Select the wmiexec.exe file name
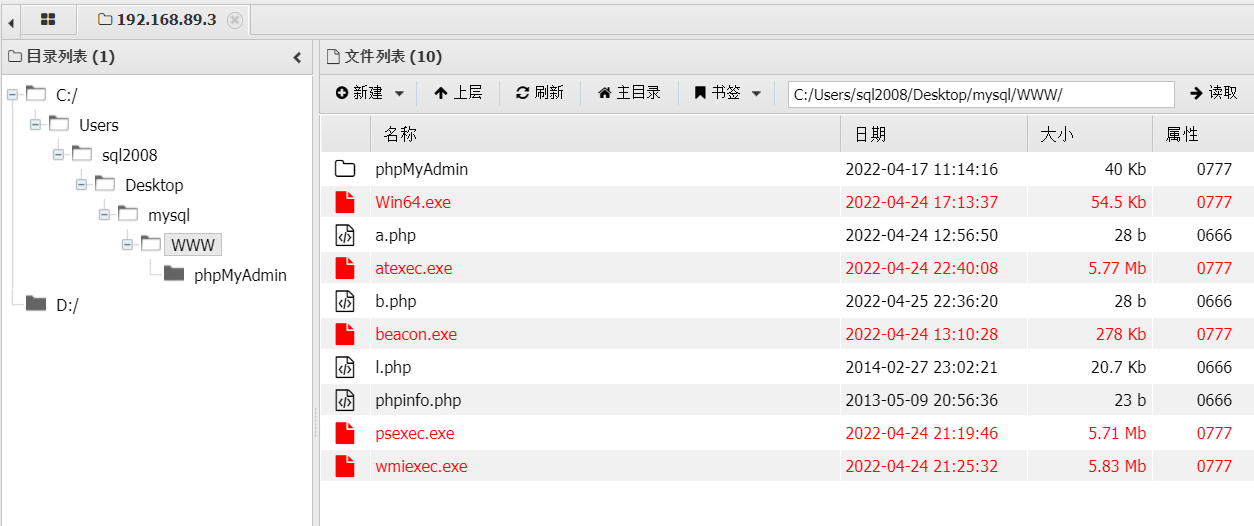 pyautogui.click(x=421, y=466)
